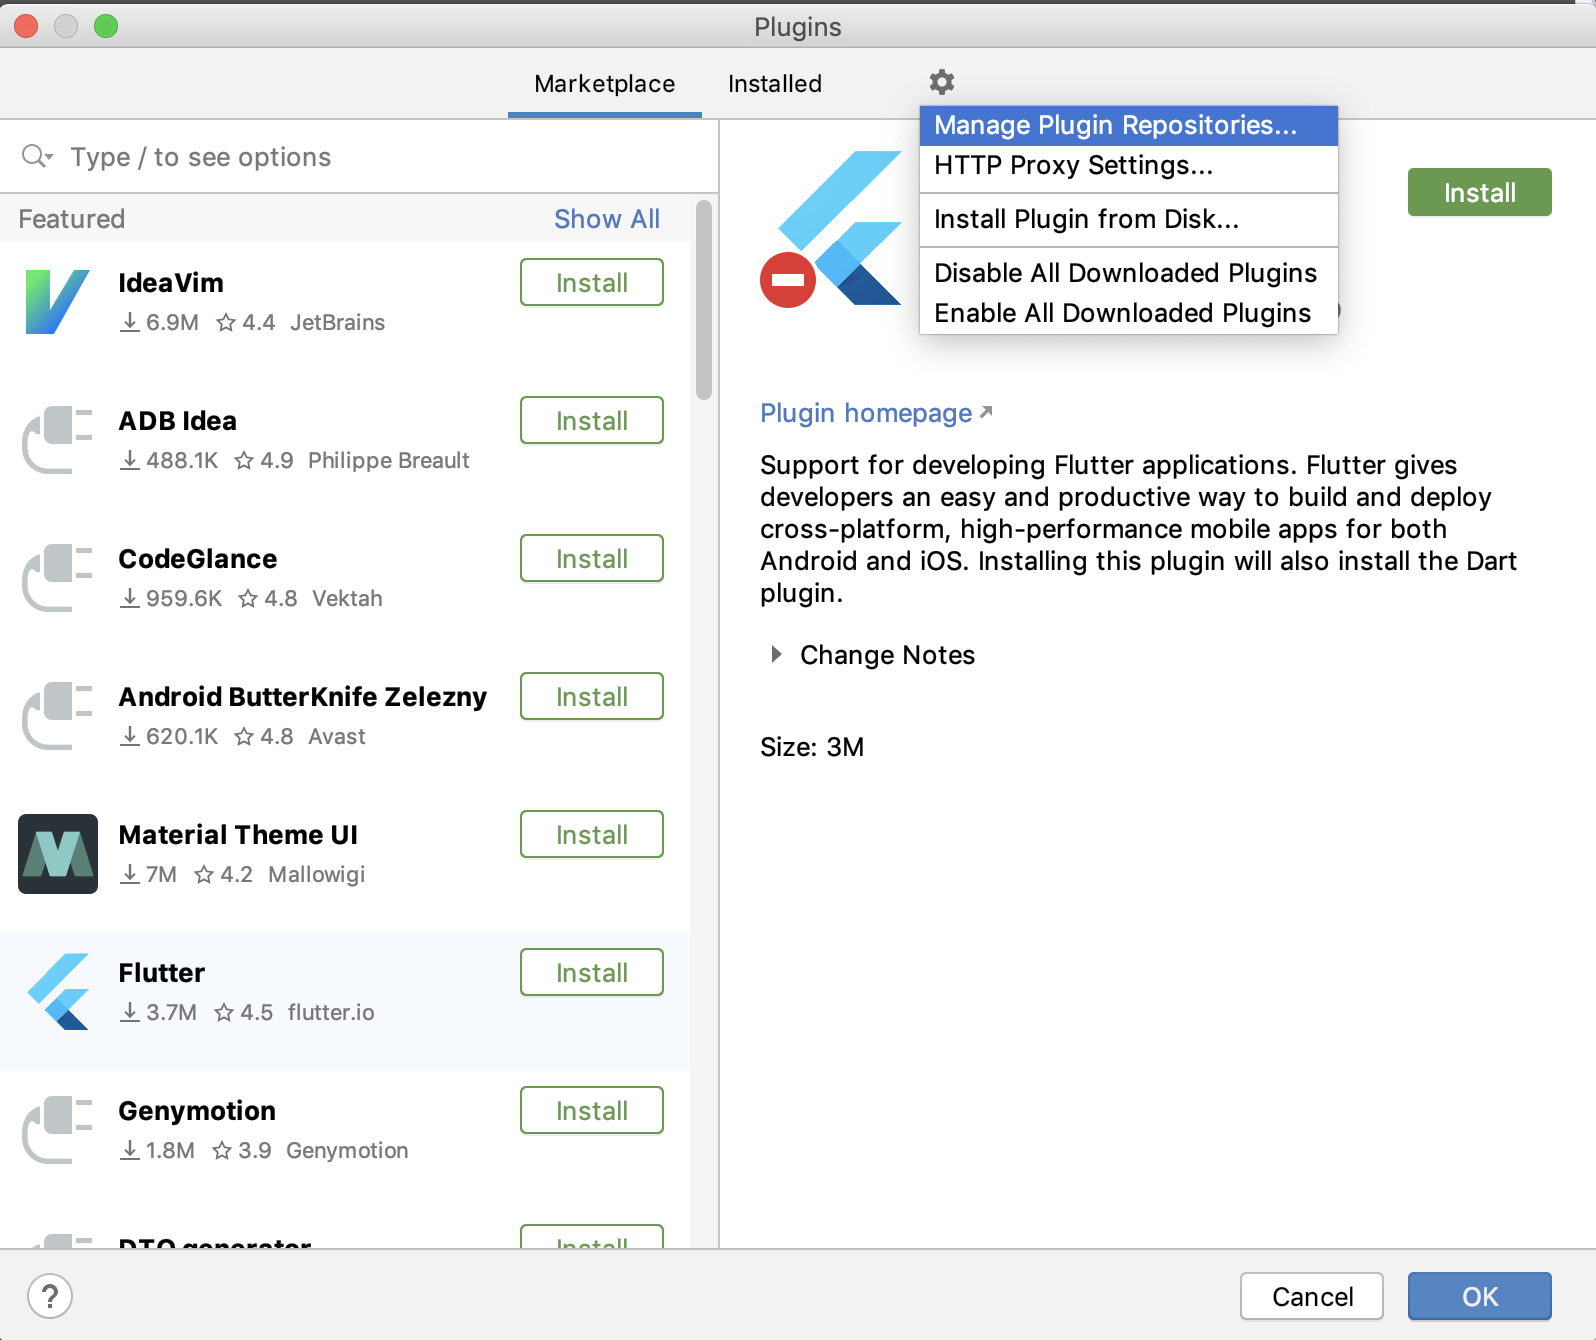The width and height of the screenshot is (1596, 1340).
Task: Click the search magnifier icon
Action: [x=36, y=157]
